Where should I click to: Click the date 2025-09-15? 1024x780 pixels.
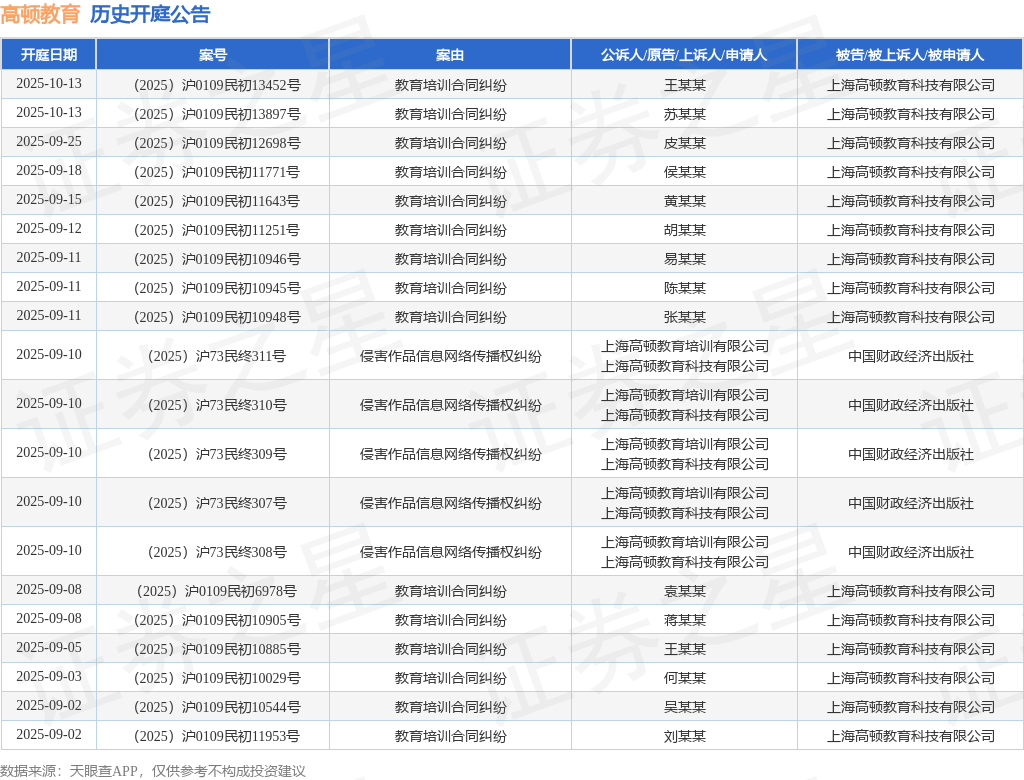click(49, 199)
